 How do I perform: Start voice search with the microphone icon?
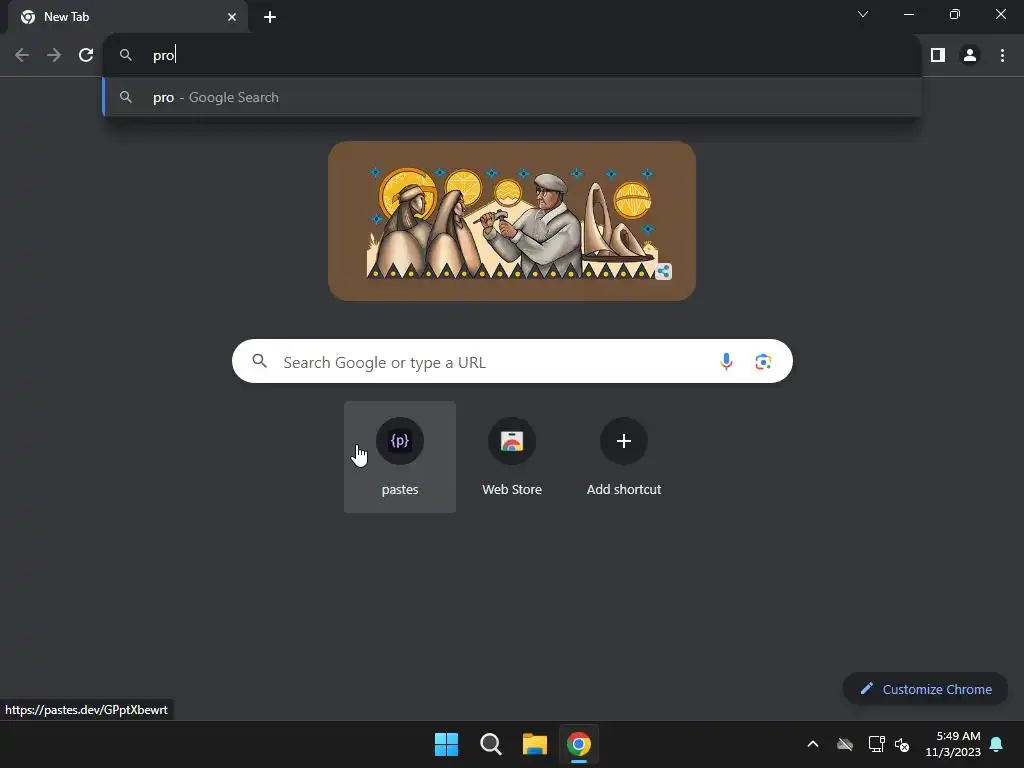coord(726,361)
